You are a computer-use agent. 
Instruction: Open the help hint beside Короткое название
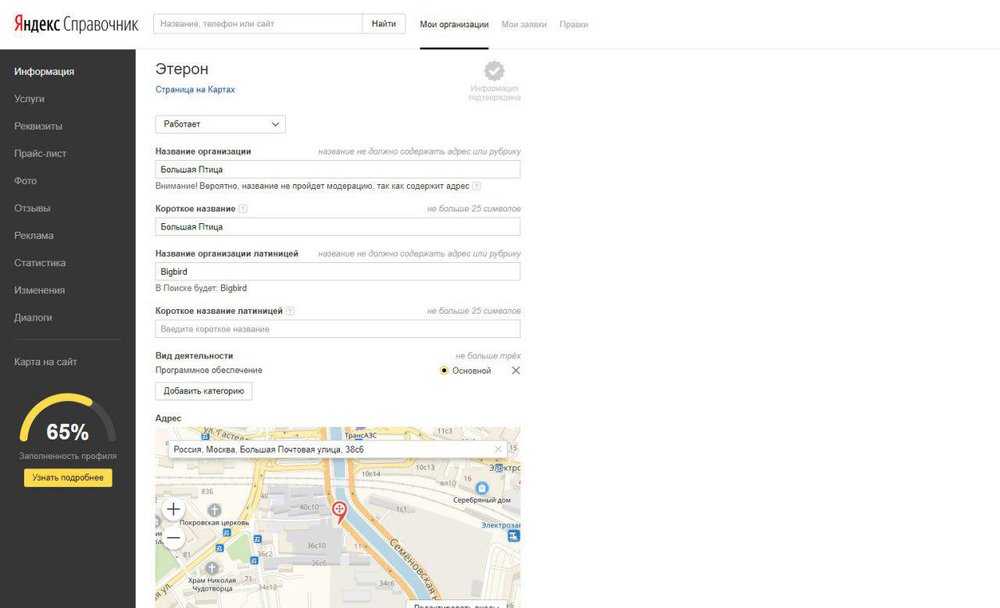pos(243,209)
